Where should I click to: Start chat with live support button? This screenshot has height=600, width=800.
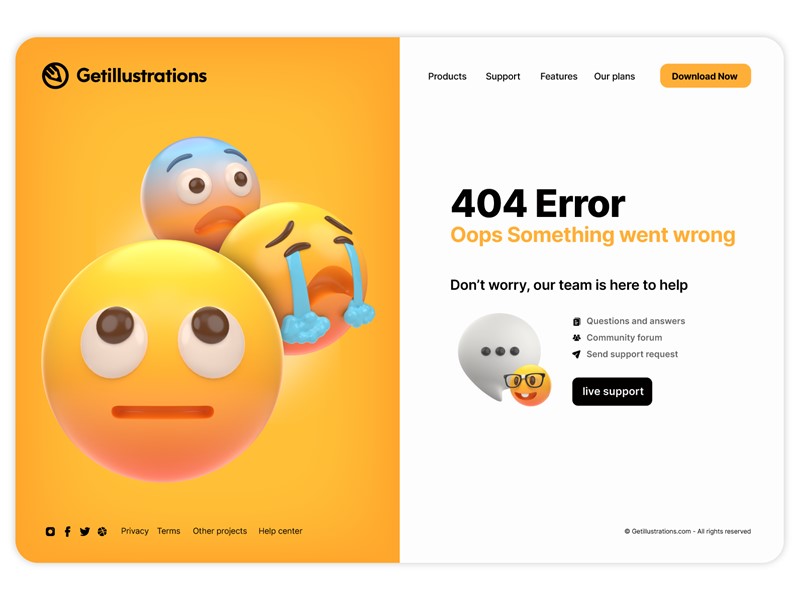[x=612, y=391]
